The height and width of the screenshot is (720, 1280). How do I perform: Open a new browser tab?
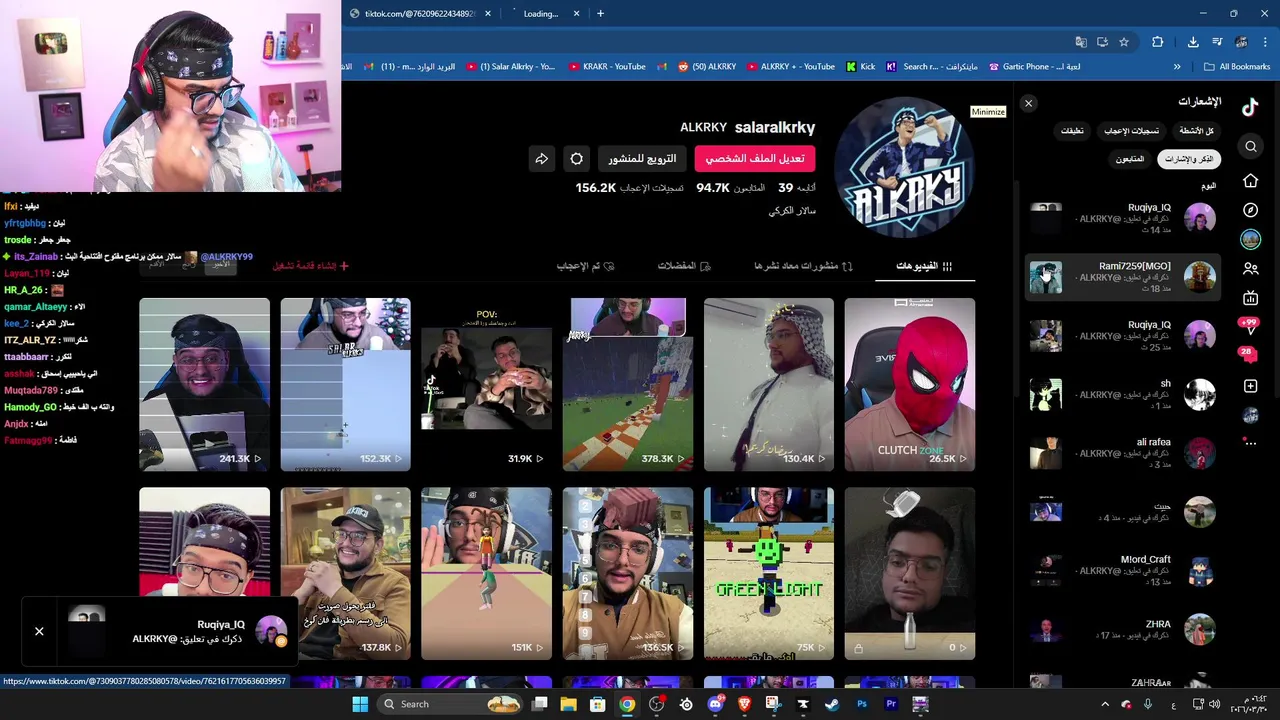pyautogui.click(x=600, y=14)
